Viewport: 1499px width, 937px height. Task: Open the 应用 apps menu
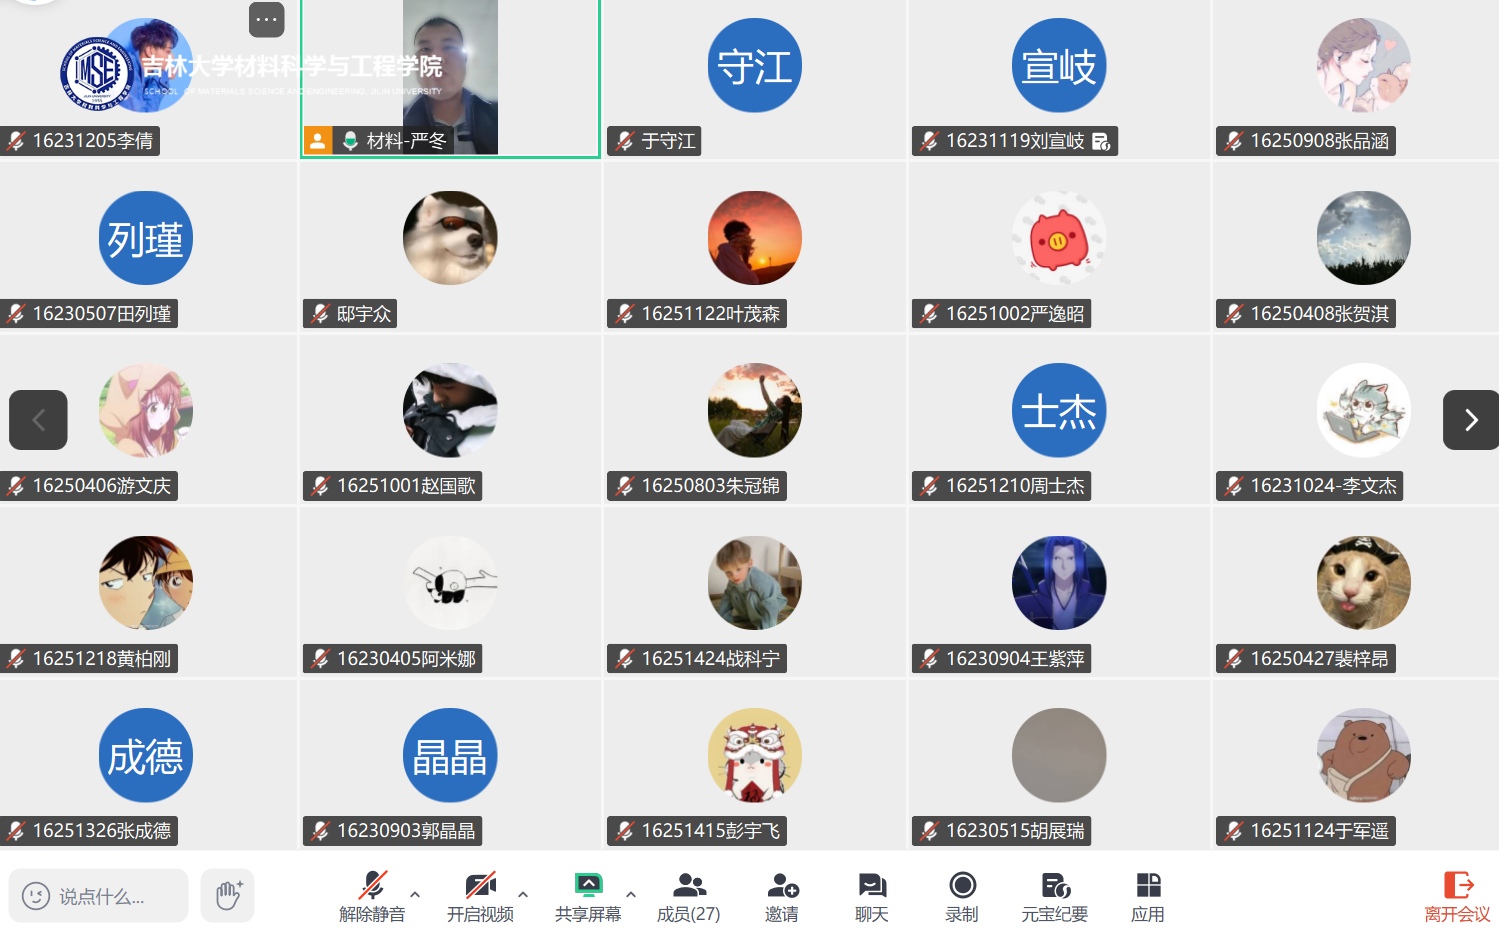coord(1148,896)
